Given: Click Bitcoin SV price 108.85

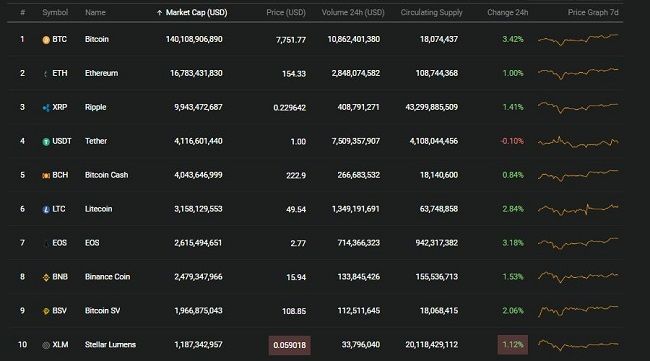Looking at the screenshot, I should pos(294,311).
